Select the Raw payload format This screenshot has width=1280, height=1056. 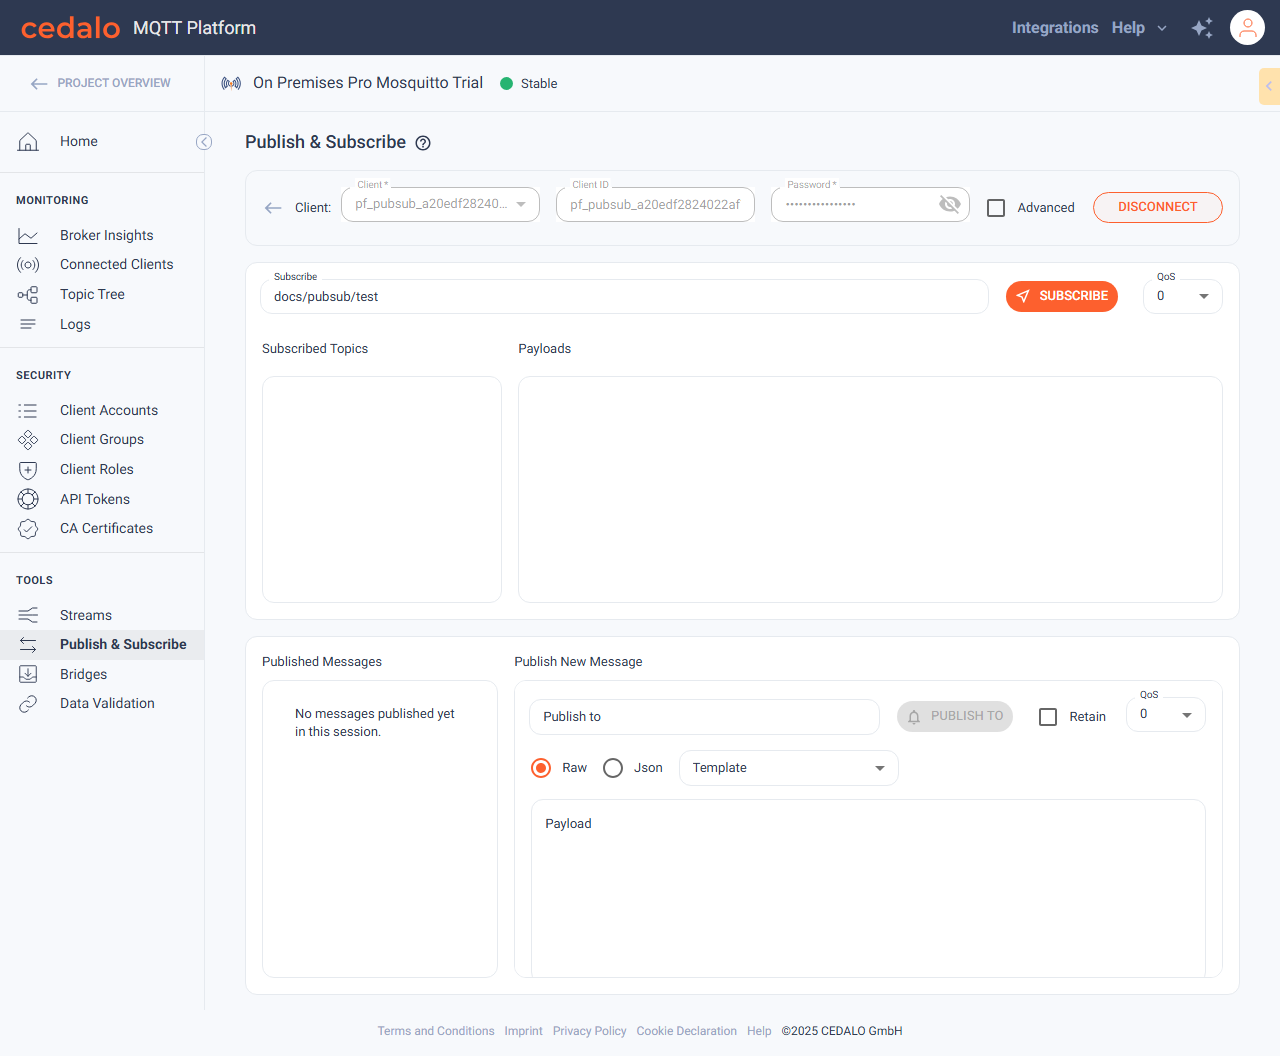click(541, 768)
